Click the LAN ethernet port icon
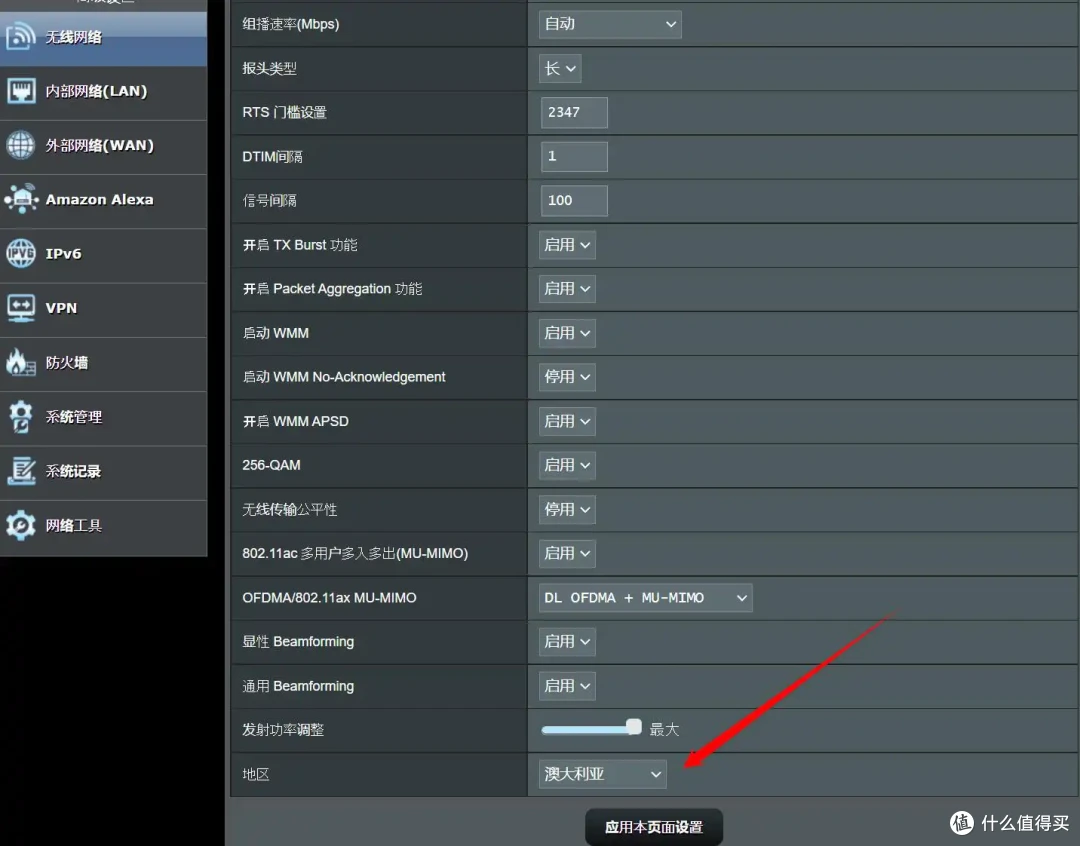This screenshot has width=1080, height=846. (x=21, y=90)
